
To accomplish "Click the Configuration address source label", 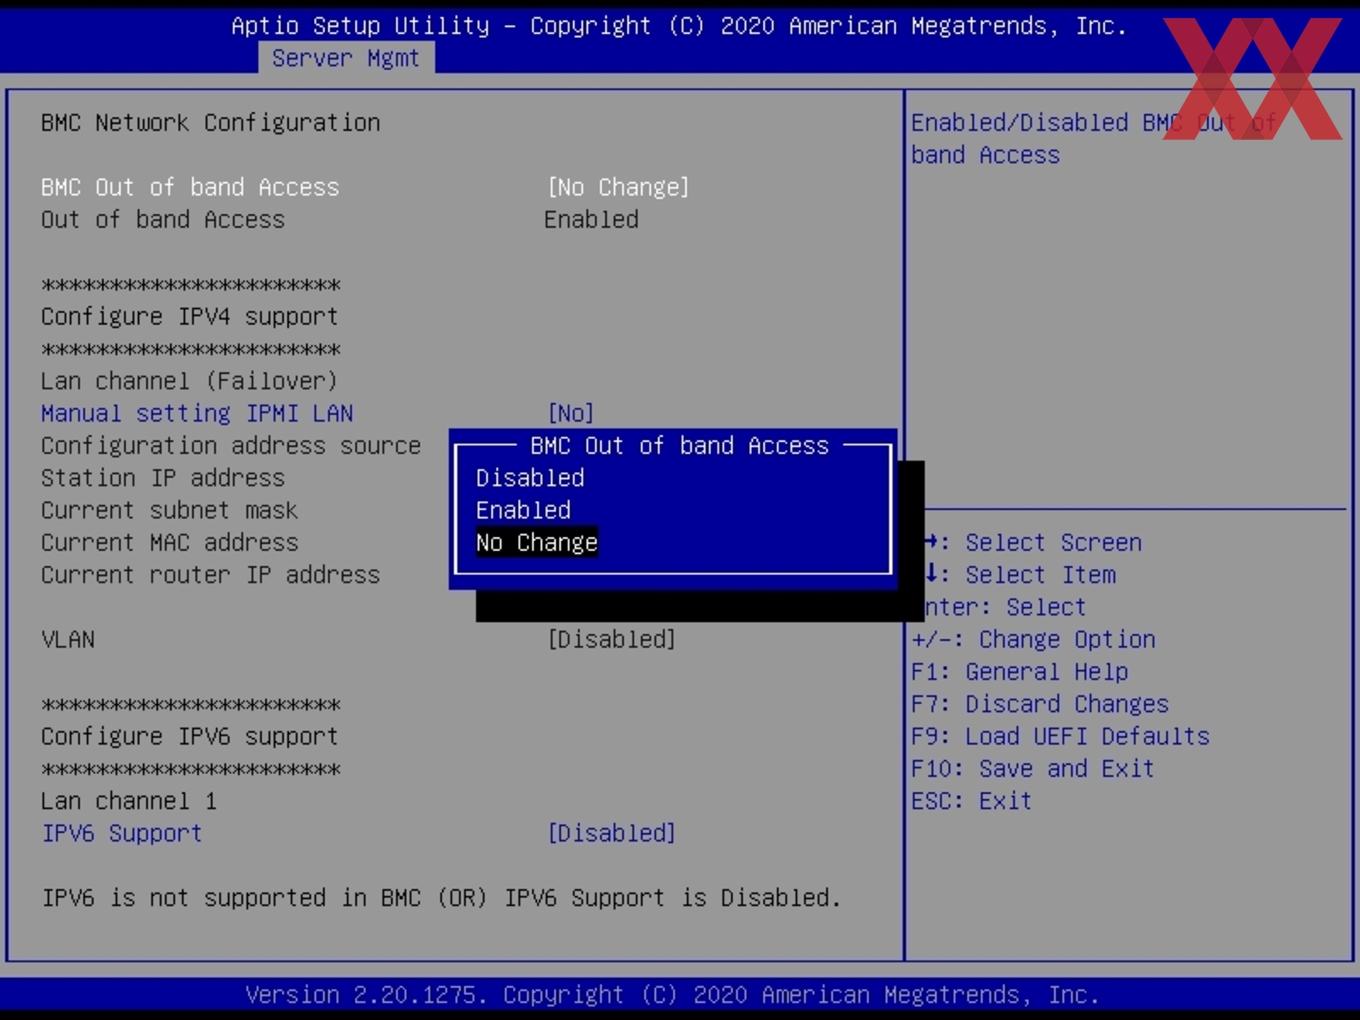I will (231, 445).
